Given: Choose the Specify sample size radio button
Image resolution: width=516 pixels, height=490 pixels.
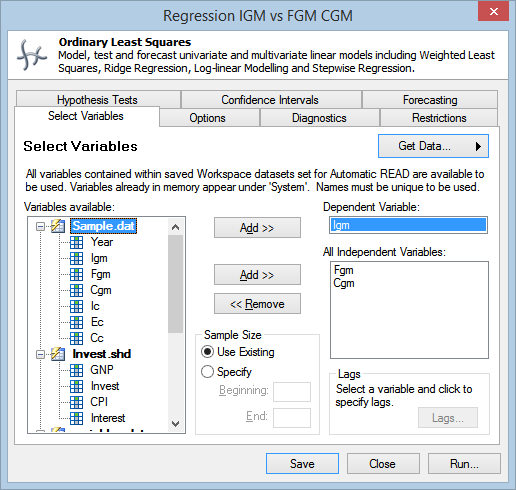Looking at the screenshot, I should 207,372.
